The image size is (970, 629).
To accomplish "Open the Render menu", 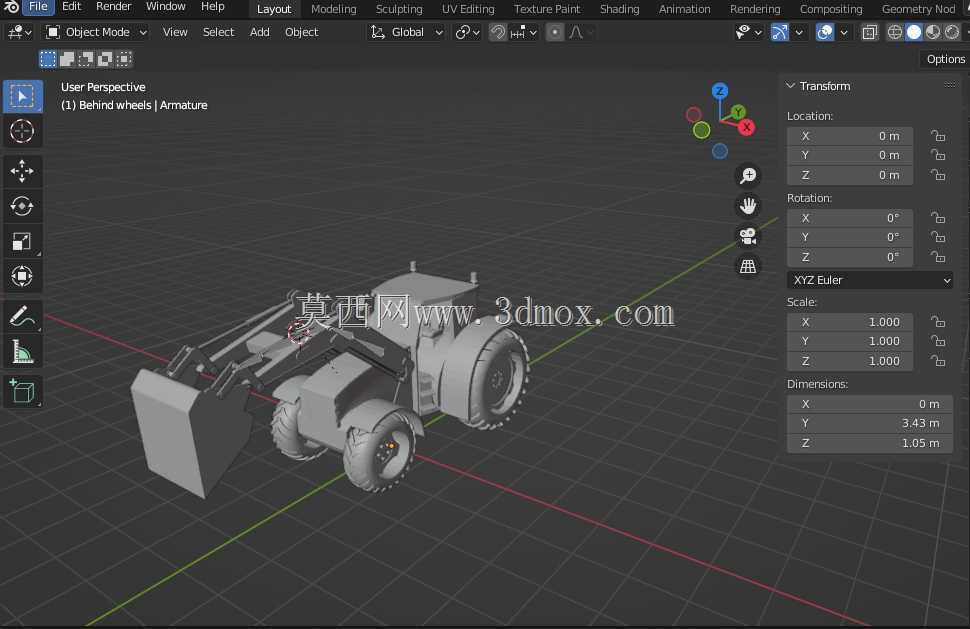I will pyautogui.click(x=114, y=7).
